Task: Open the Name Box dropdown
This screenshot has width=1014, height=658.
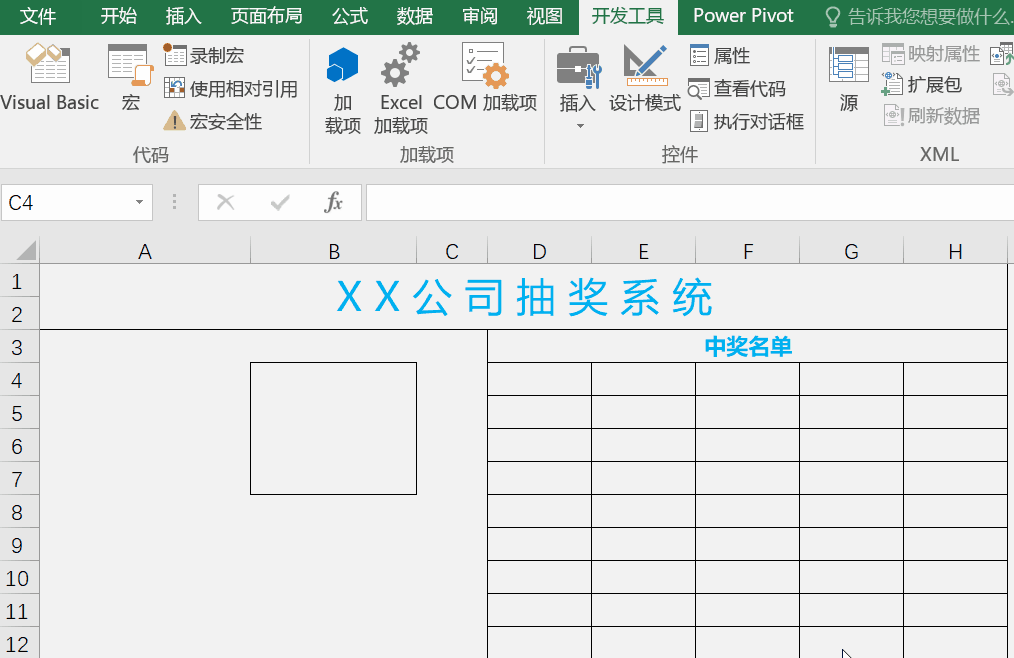Action: tap(140, 201)
